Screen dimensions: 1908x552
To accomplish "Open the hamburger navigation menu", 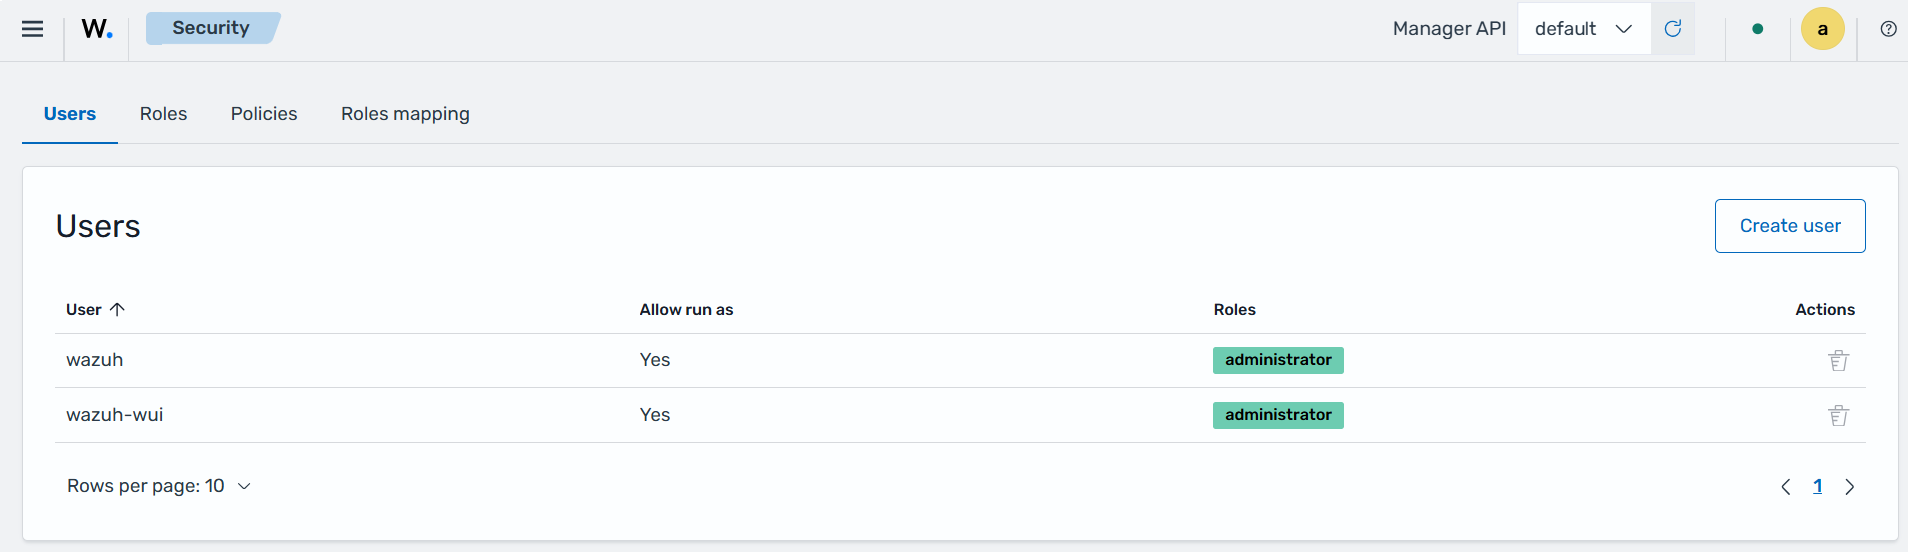I will point(33,29).
